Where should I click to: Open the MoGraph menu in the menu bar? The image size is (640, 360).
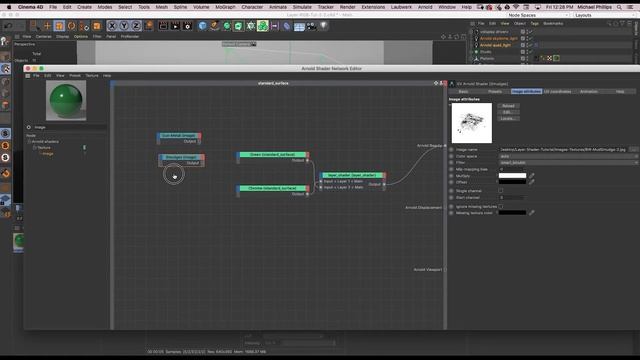[x=225, y=7]
